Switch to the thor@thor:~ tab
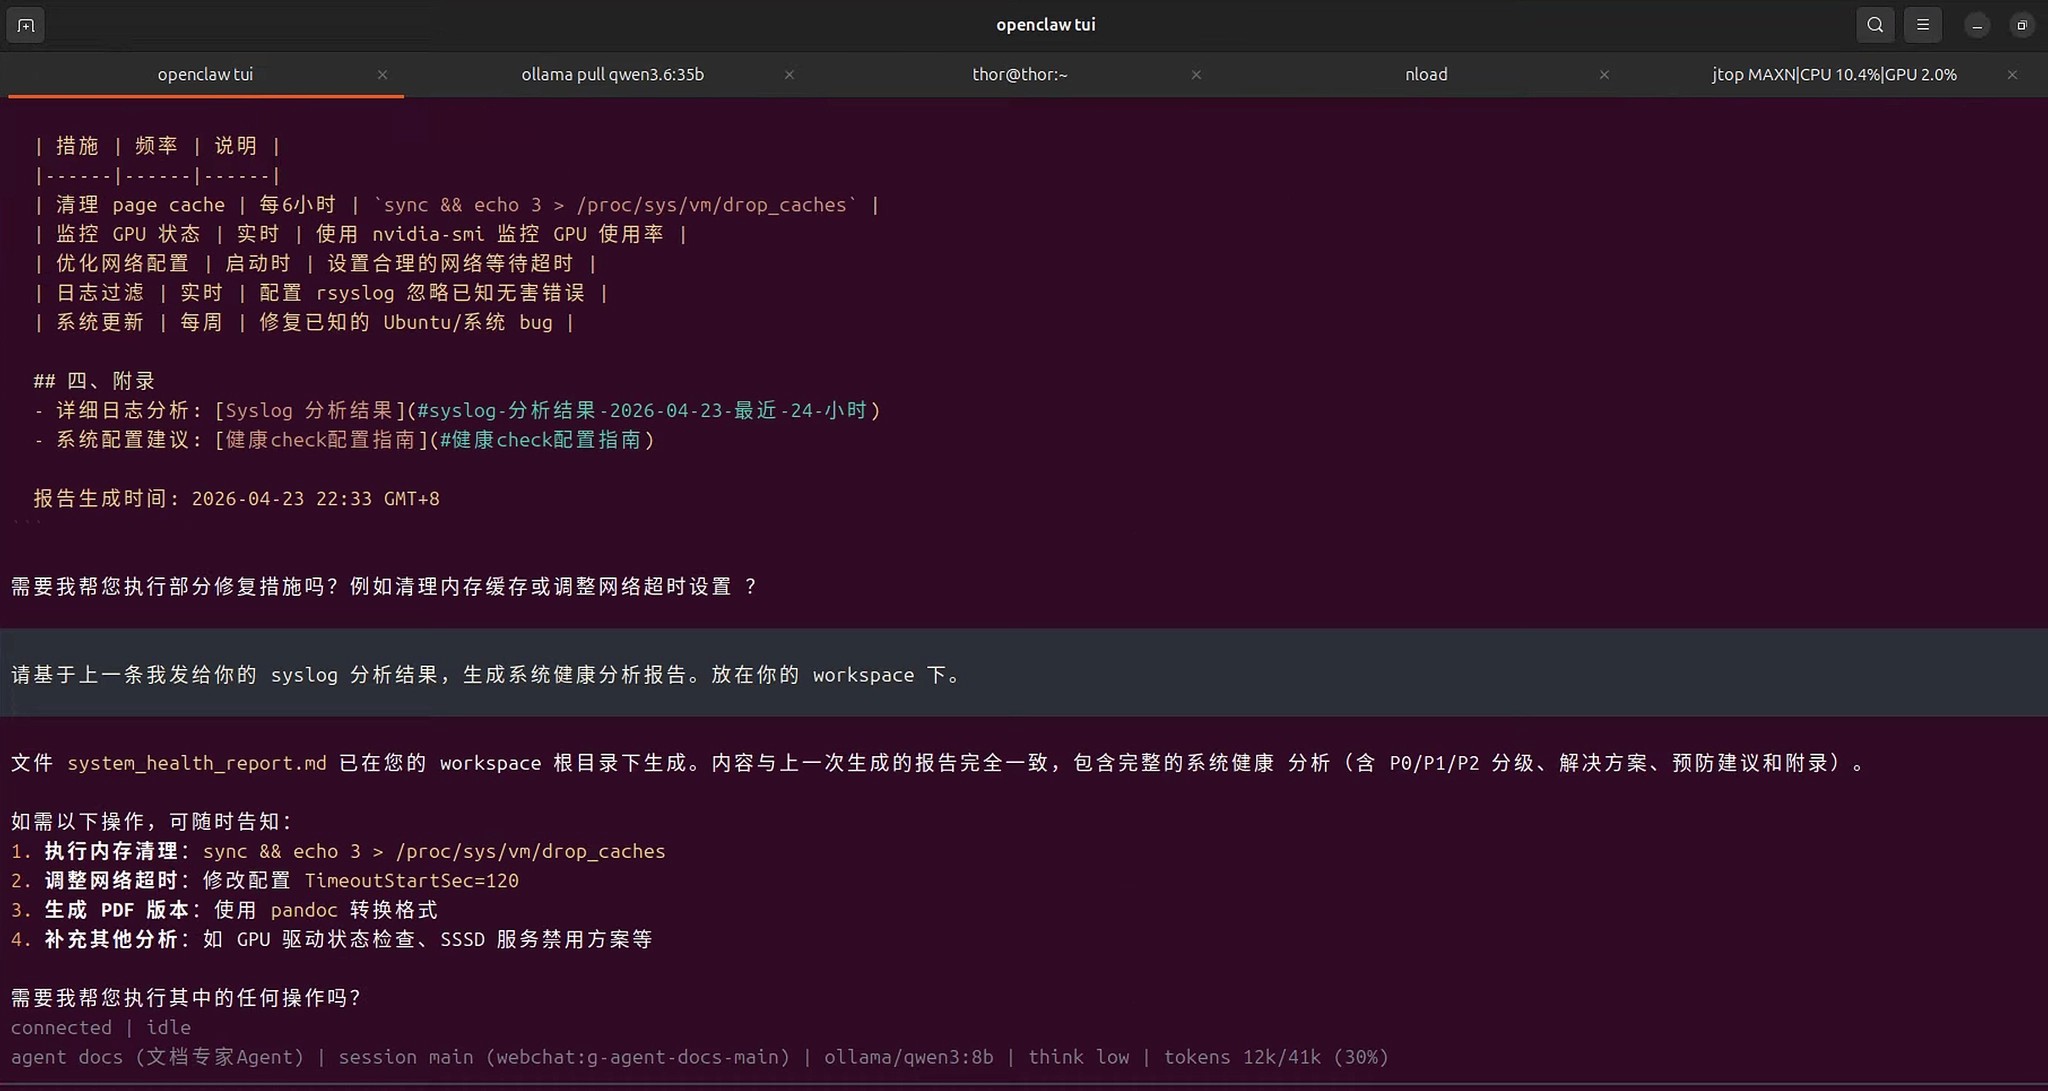This screenshot has height=1091, width=2048. click(x=1019, y=75)
